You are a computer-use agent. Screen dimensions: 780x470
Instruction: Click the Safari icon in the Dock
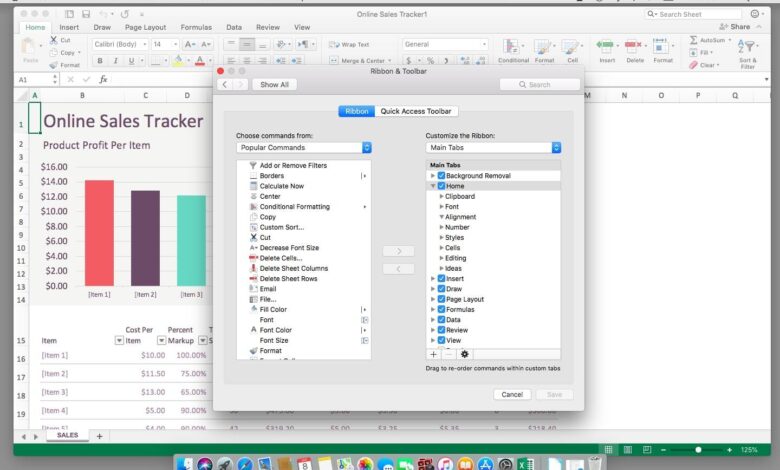pos(244,464)
